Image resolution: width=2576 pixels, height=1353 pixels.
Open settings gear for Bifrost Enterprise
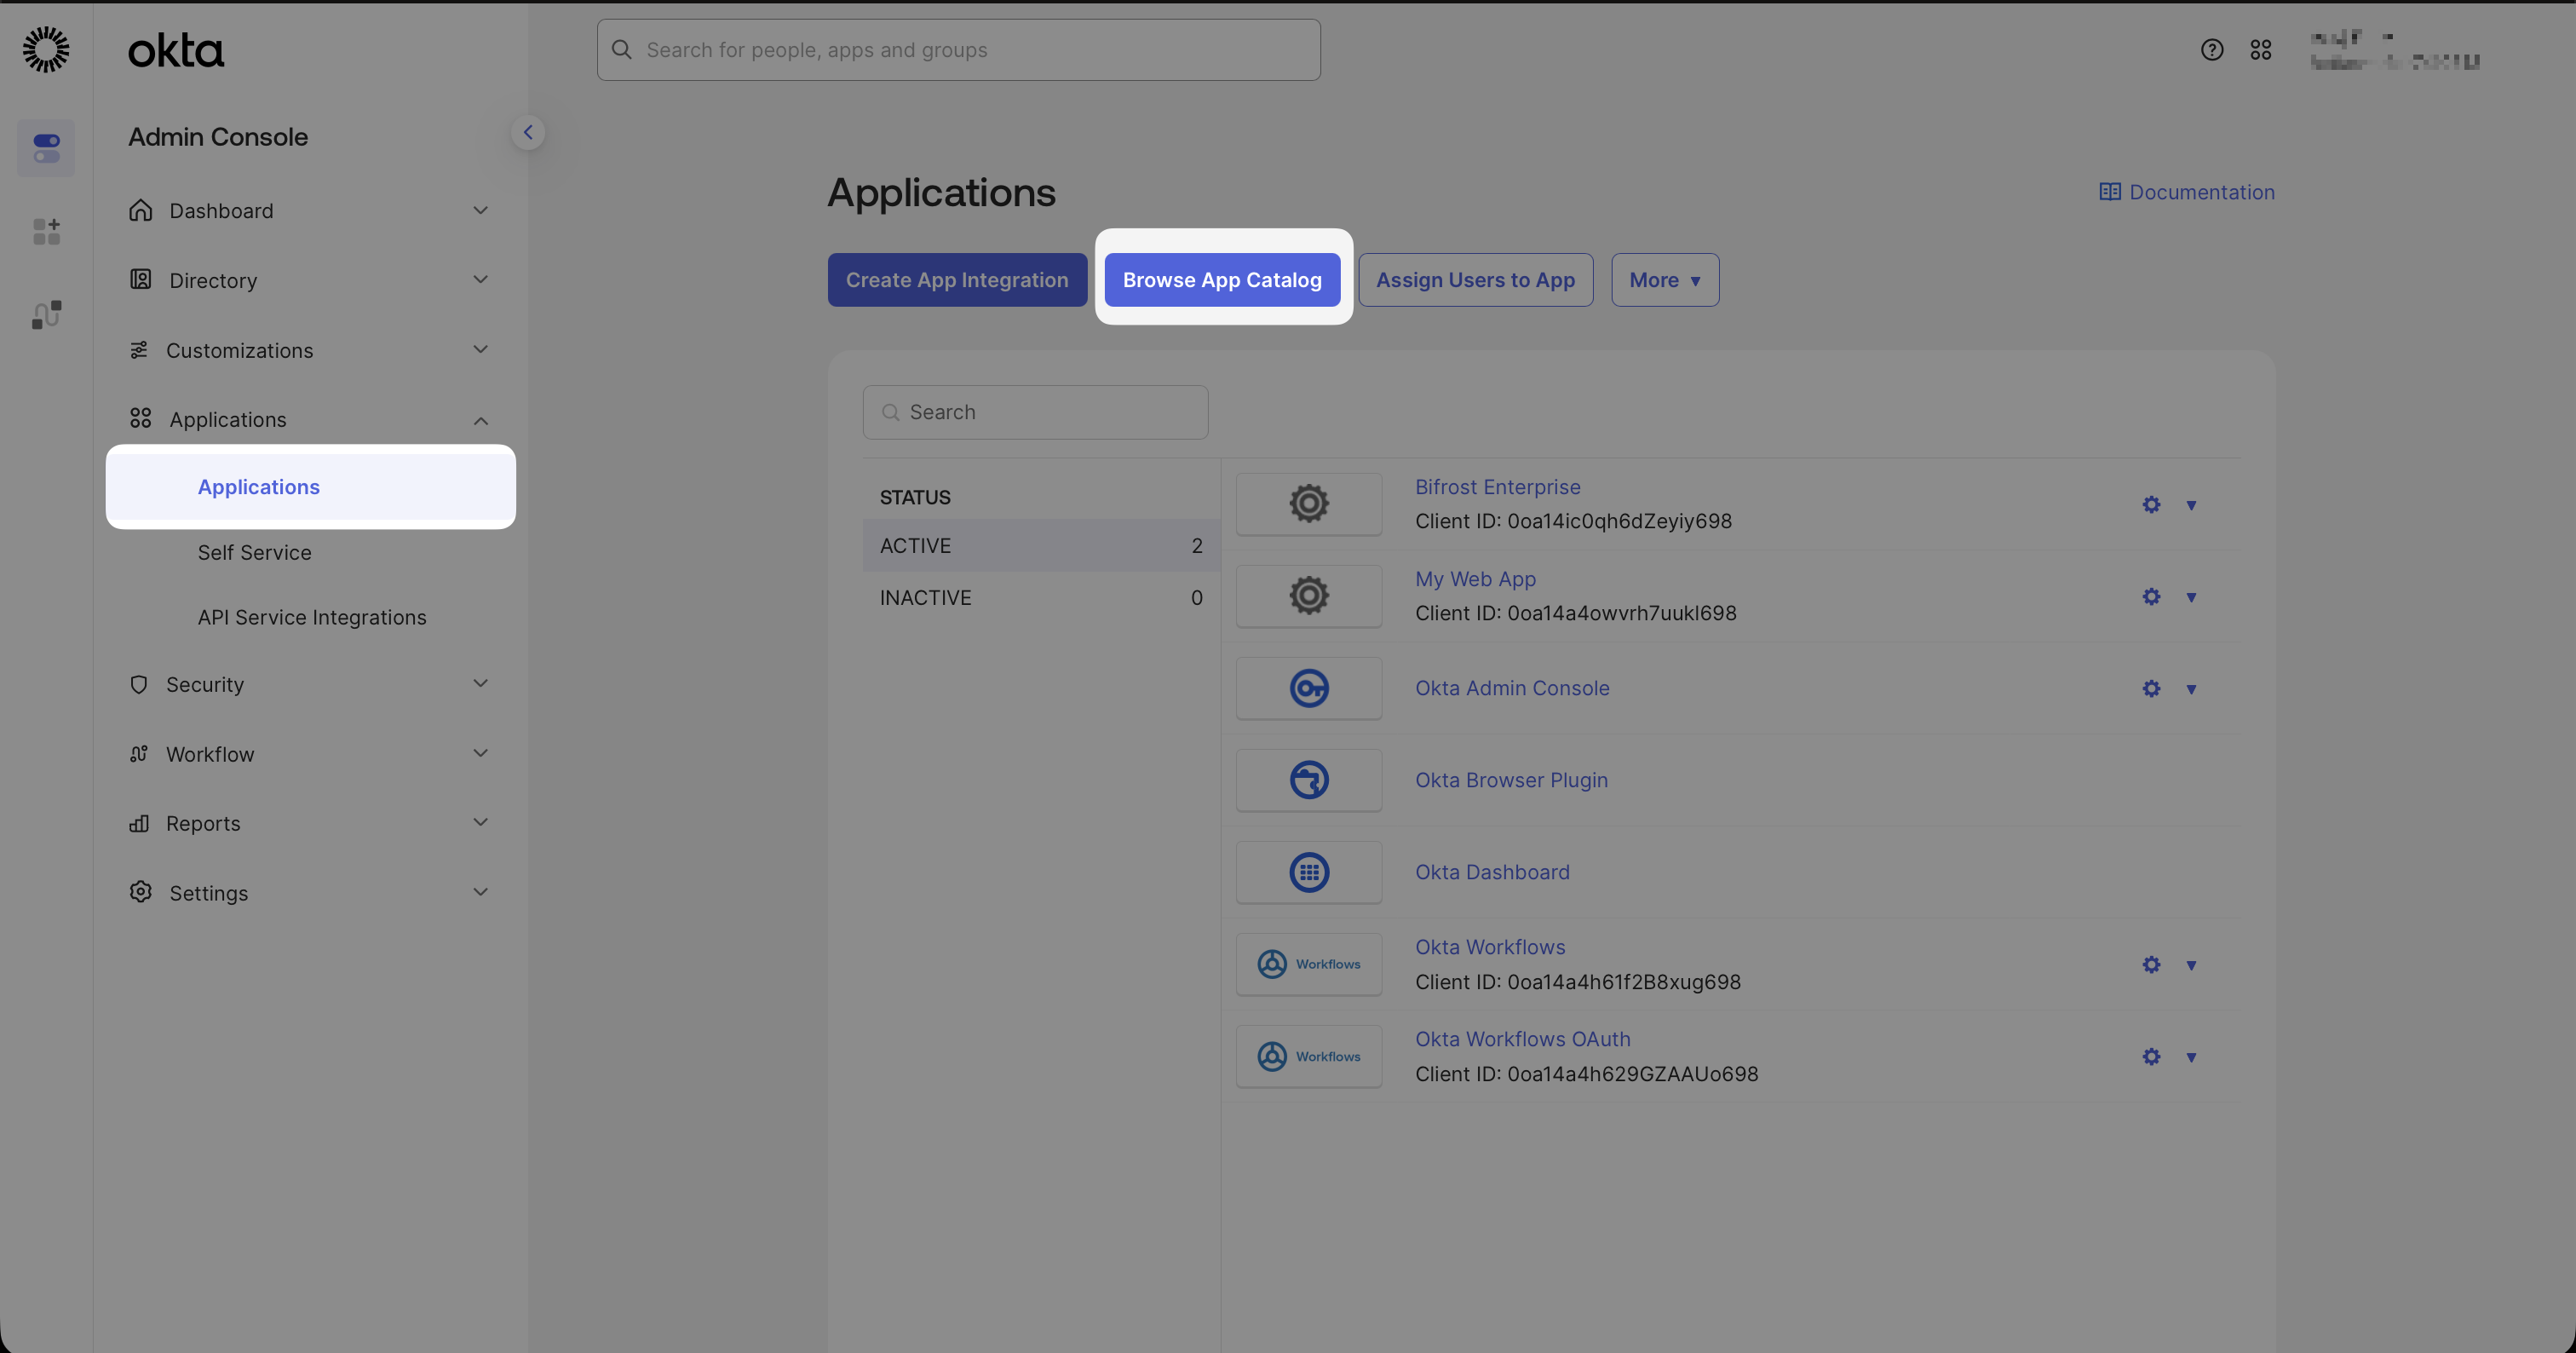click(2151, 505)
